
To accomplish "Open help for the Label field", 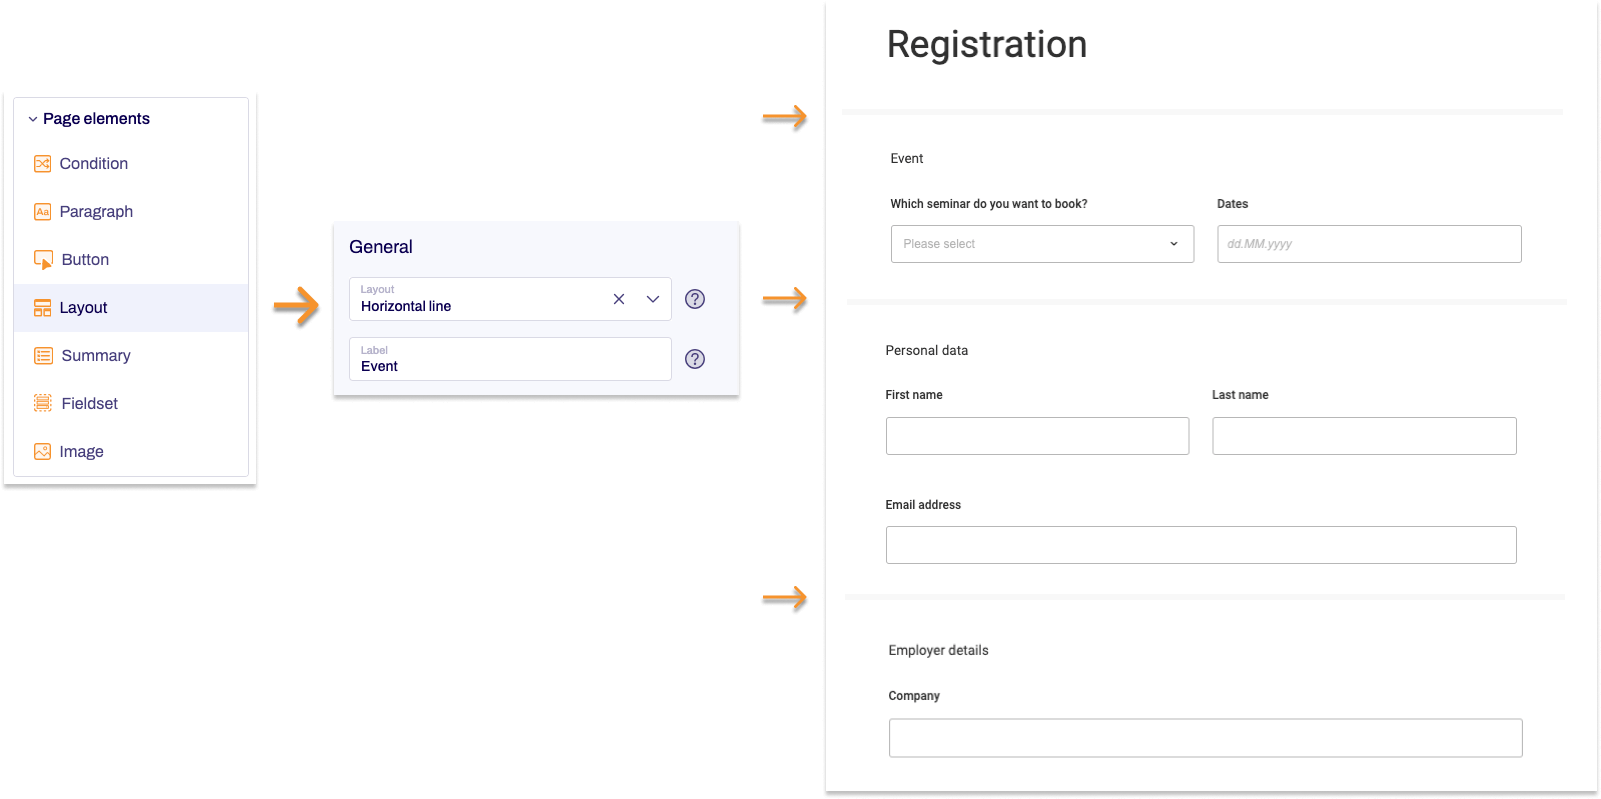I will tap(694, 358).
